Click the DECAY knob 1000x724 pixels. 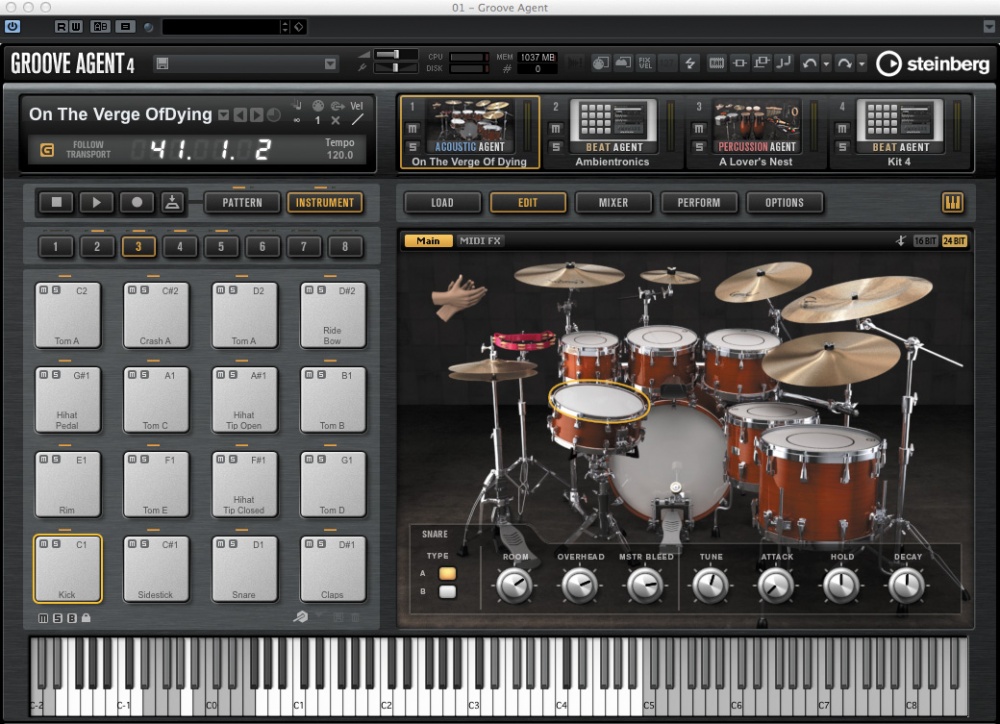(x=907, y=585)
